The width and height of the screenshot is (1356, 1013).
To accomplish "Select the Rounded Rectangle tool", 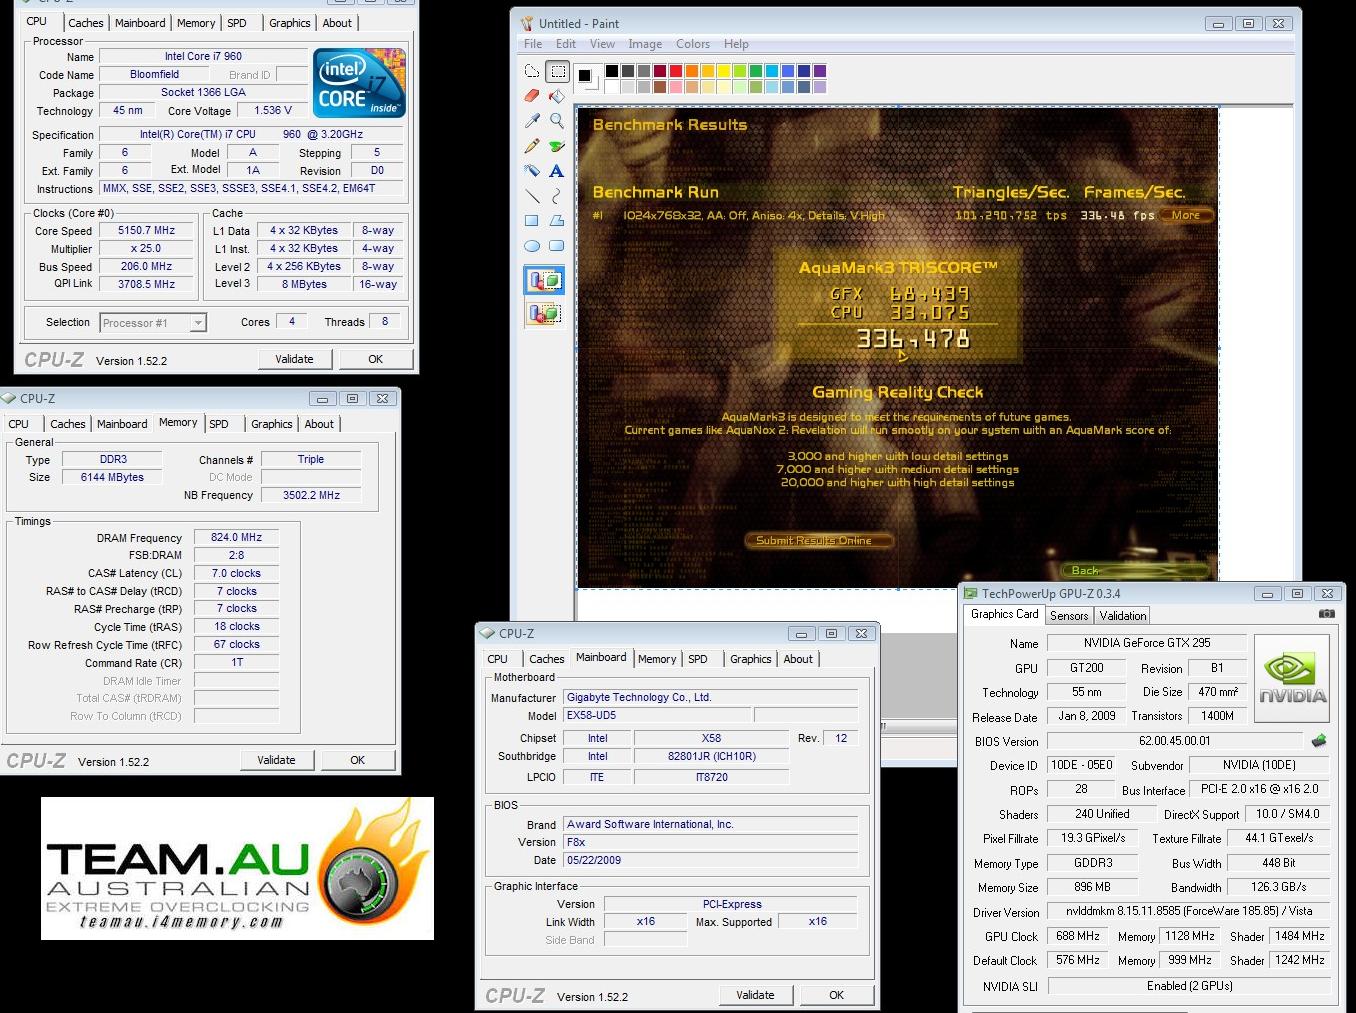I will [557, 246].
